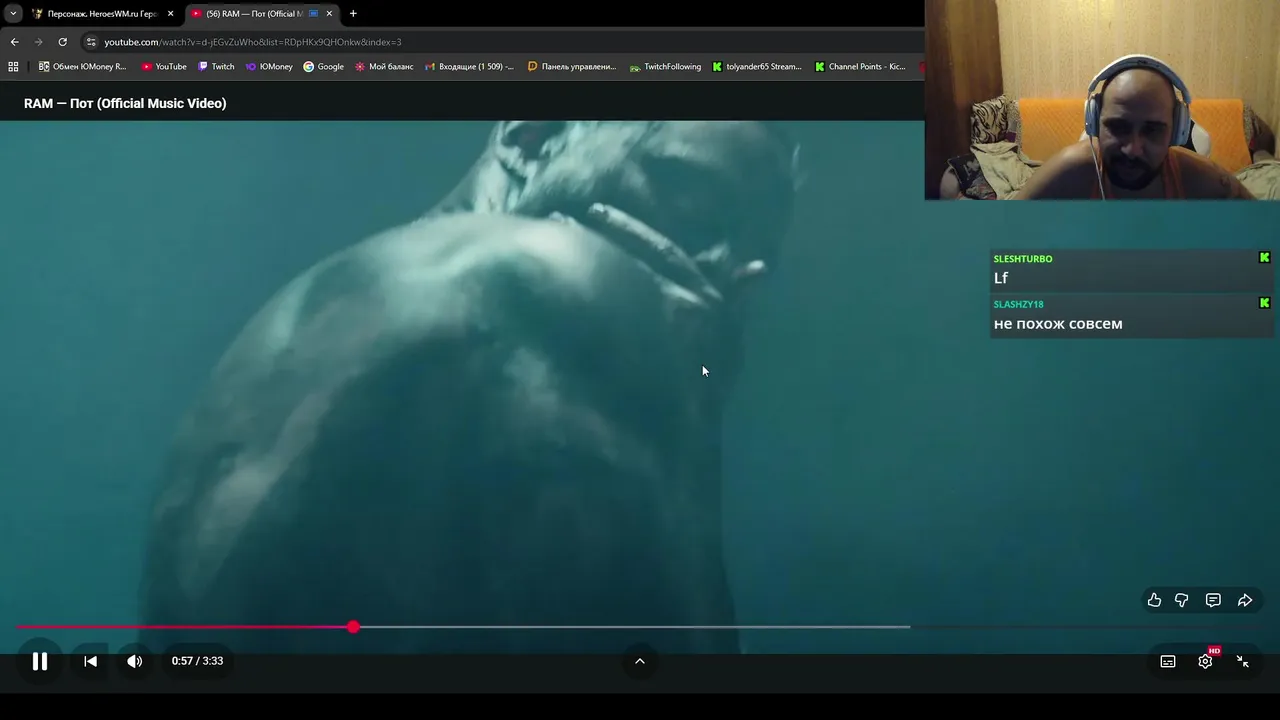Image resolution: width=1280 pixels, height=720 pixels.
Task: Open Панель управления bookmark
Action: point(572,67)
